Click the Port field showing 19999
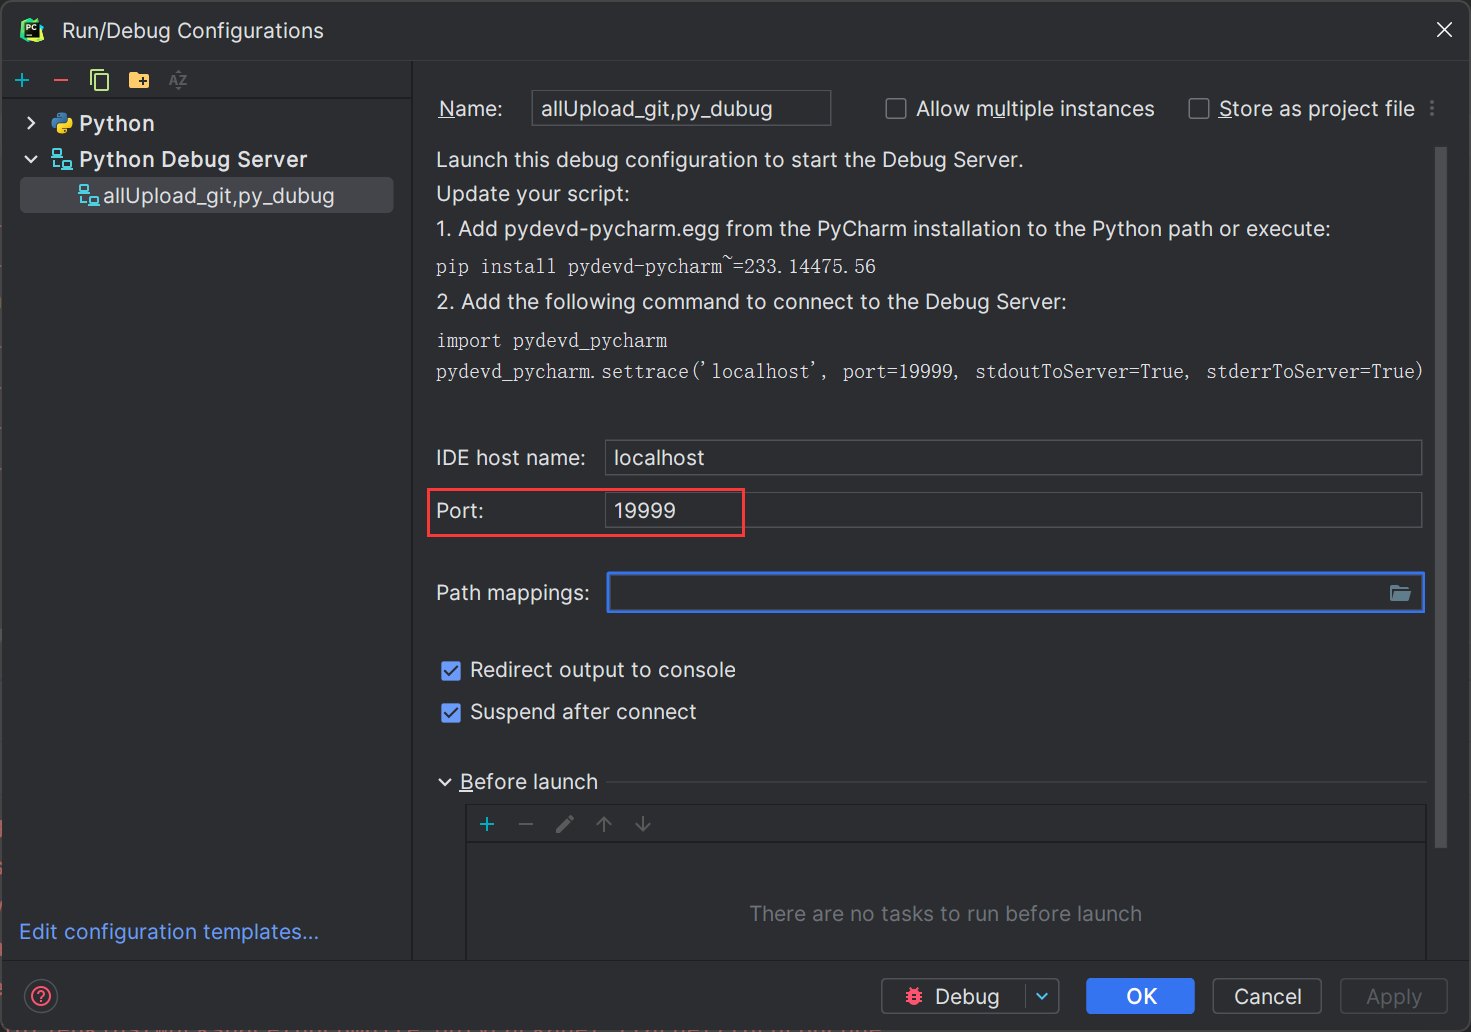Image resolution: width=1471 pixels, height=1032 pixels. tap(1013, 510)
